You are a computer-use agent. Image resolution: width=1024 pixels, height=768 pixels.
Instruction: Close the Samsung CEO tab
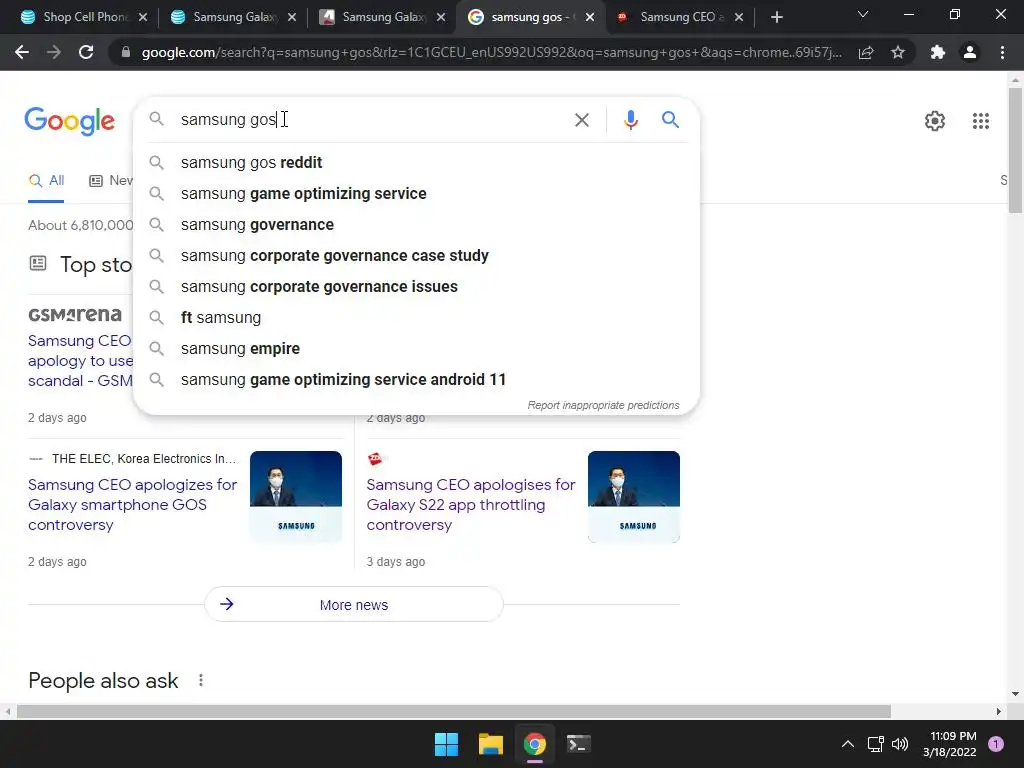[739, 17]
